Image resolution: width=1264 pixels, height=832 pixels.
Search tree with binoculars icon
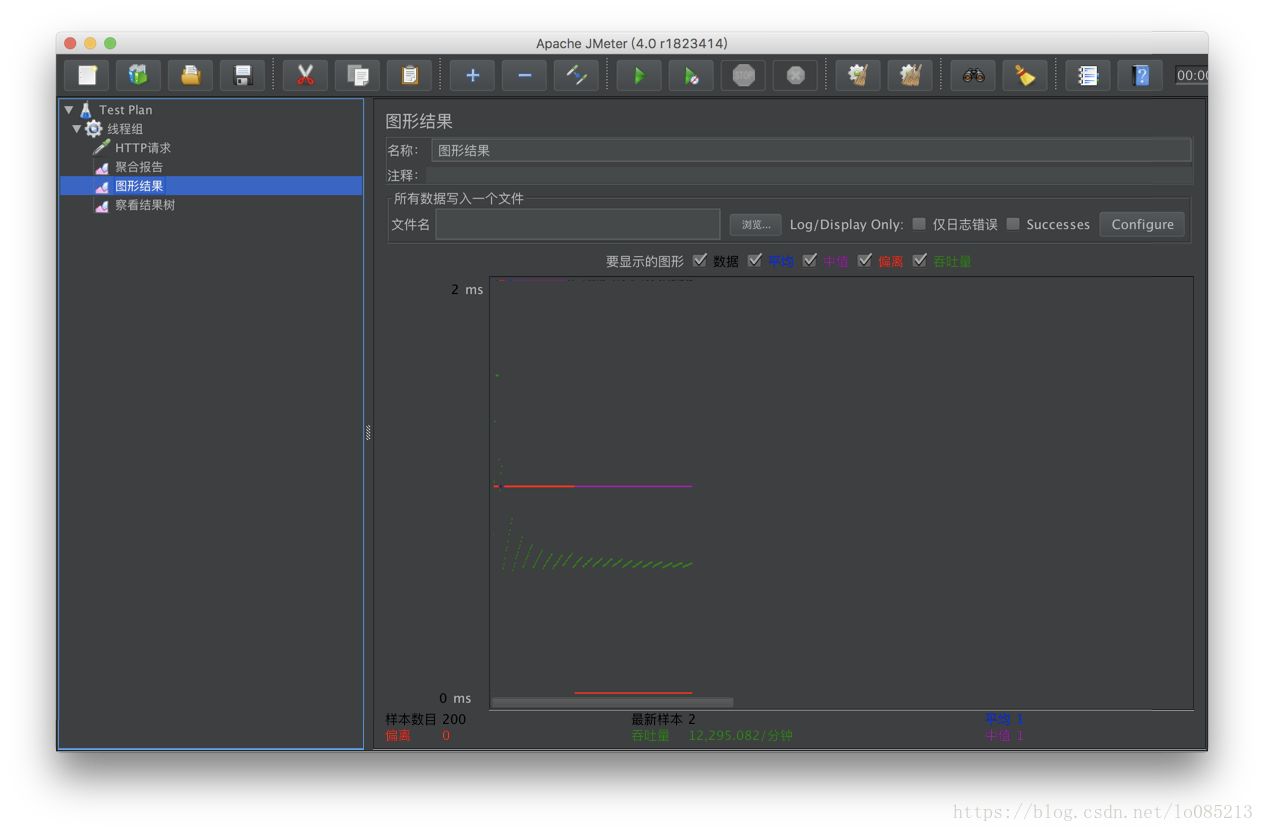(973, 75)
